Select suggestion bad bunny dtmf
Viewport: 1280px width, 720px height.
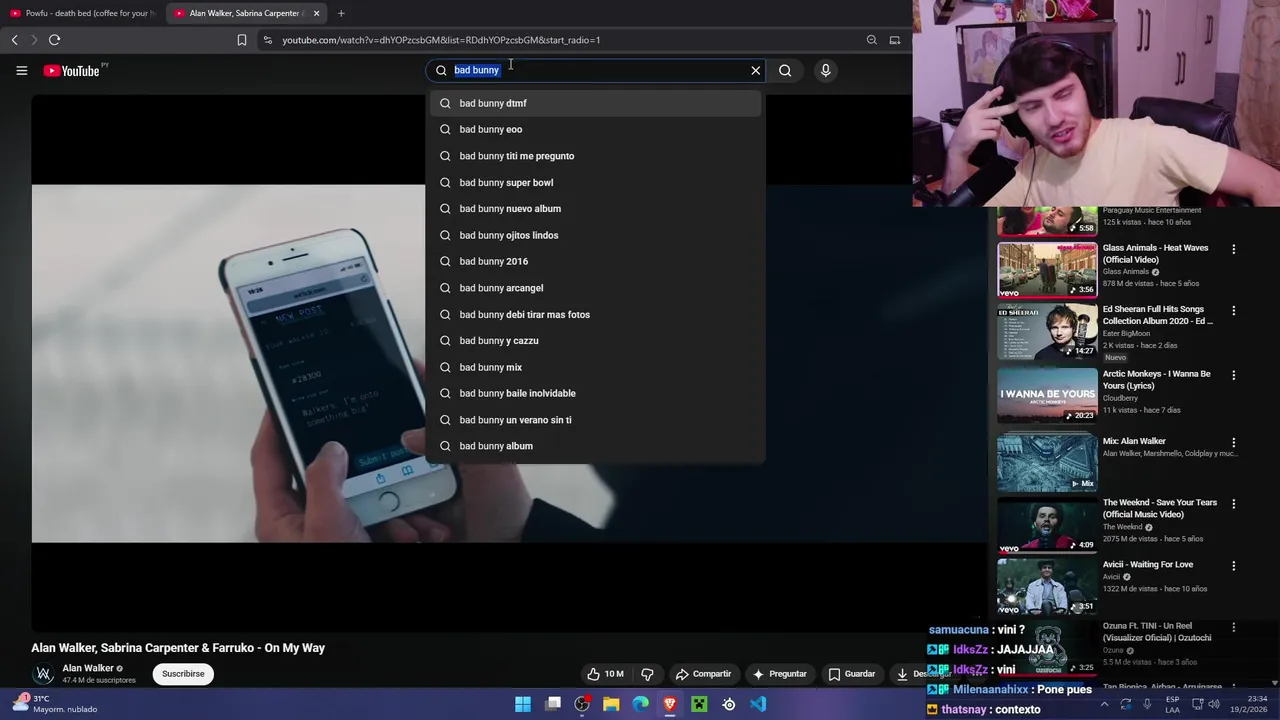pos(595,103)
